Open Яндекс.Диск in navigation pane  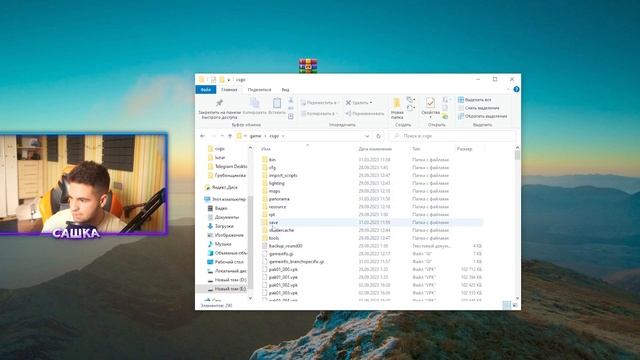pyautogui.click(x=221, y=187)
